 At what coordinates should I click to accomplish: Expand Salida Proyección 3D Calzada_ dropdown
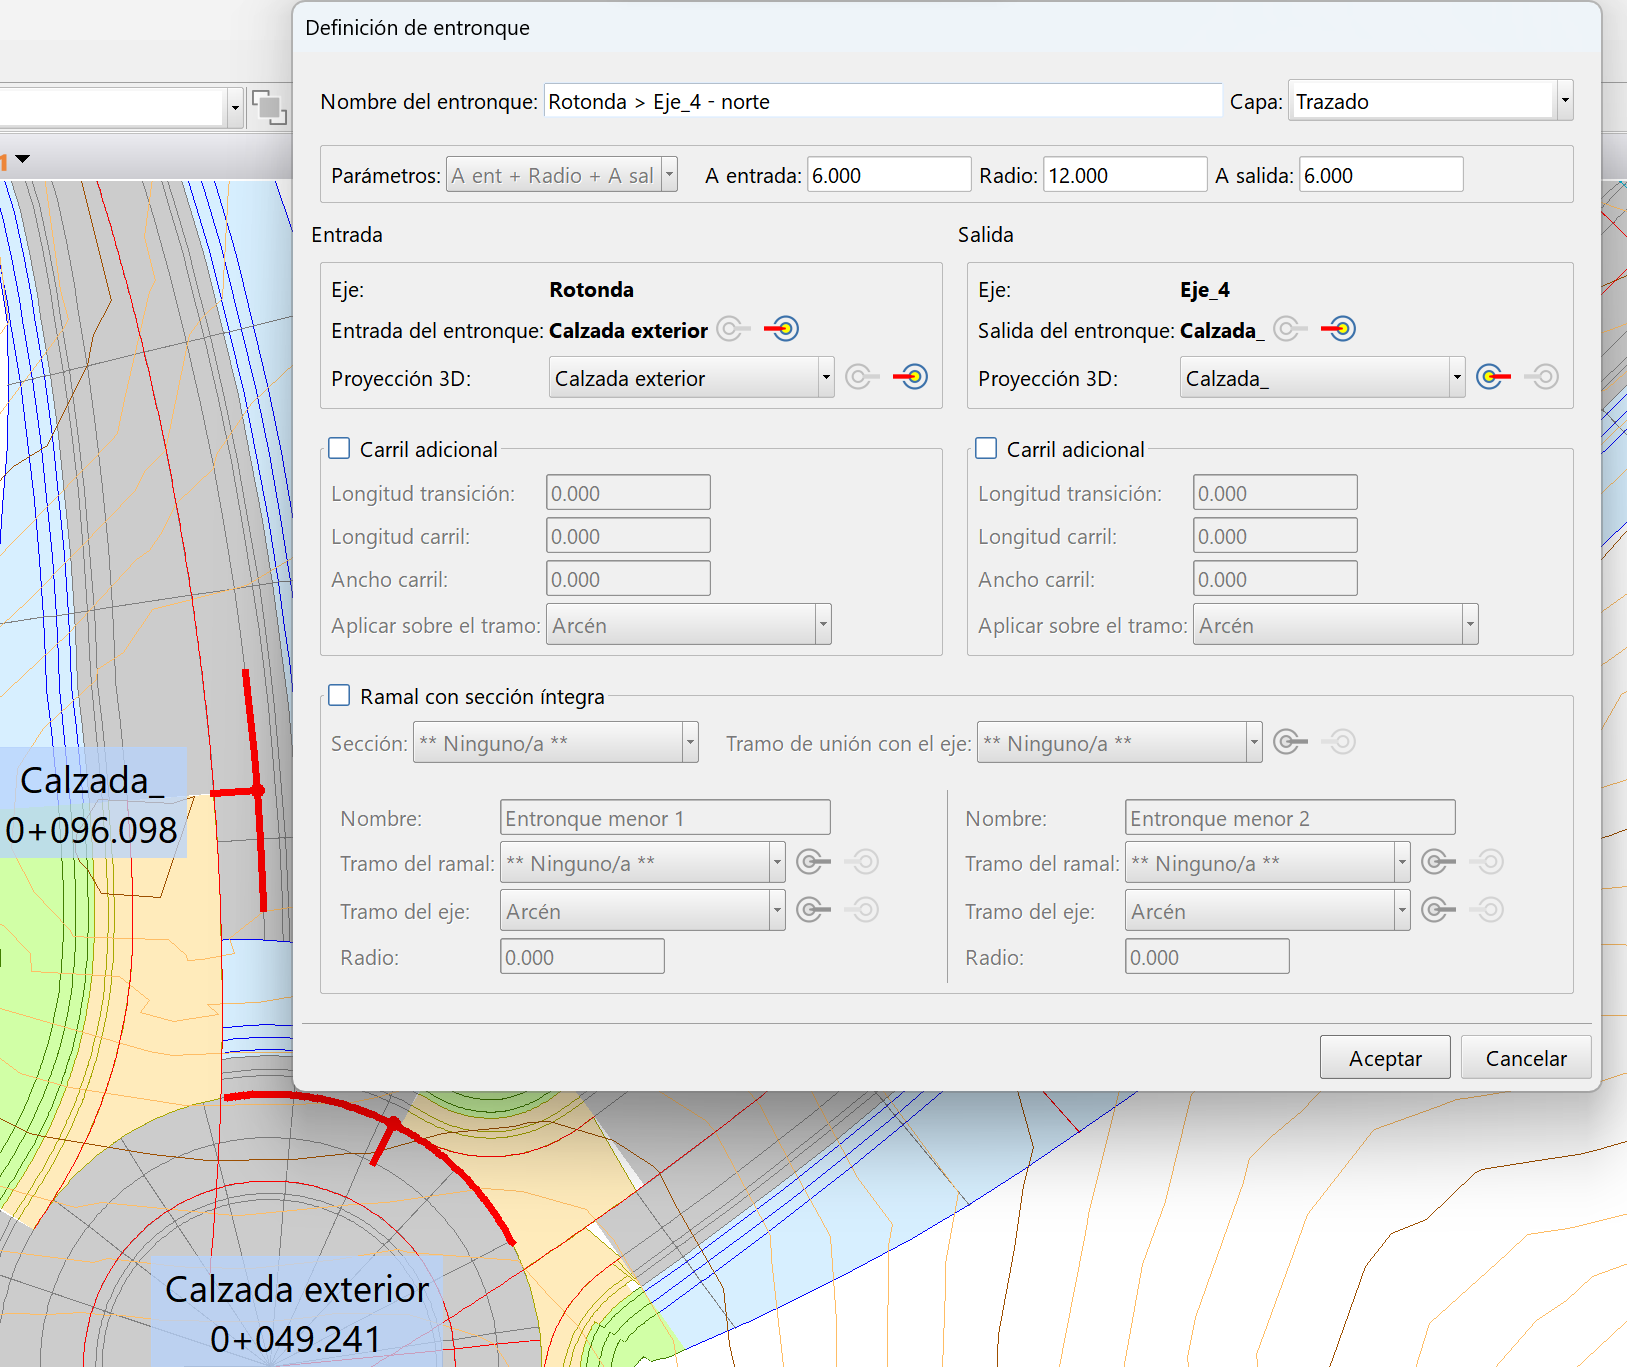1456,378
